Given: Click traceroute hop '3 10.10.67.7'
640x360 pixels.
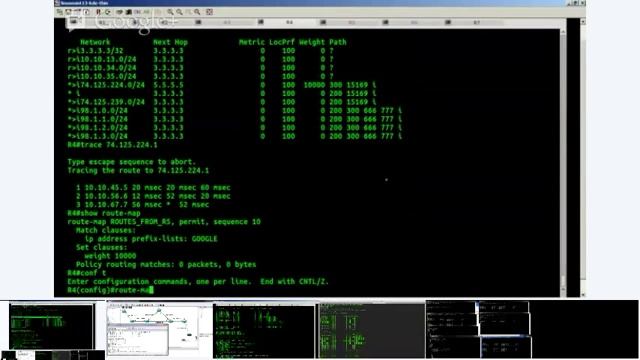Looking at the screenshot, I should (x=142, y=205).
